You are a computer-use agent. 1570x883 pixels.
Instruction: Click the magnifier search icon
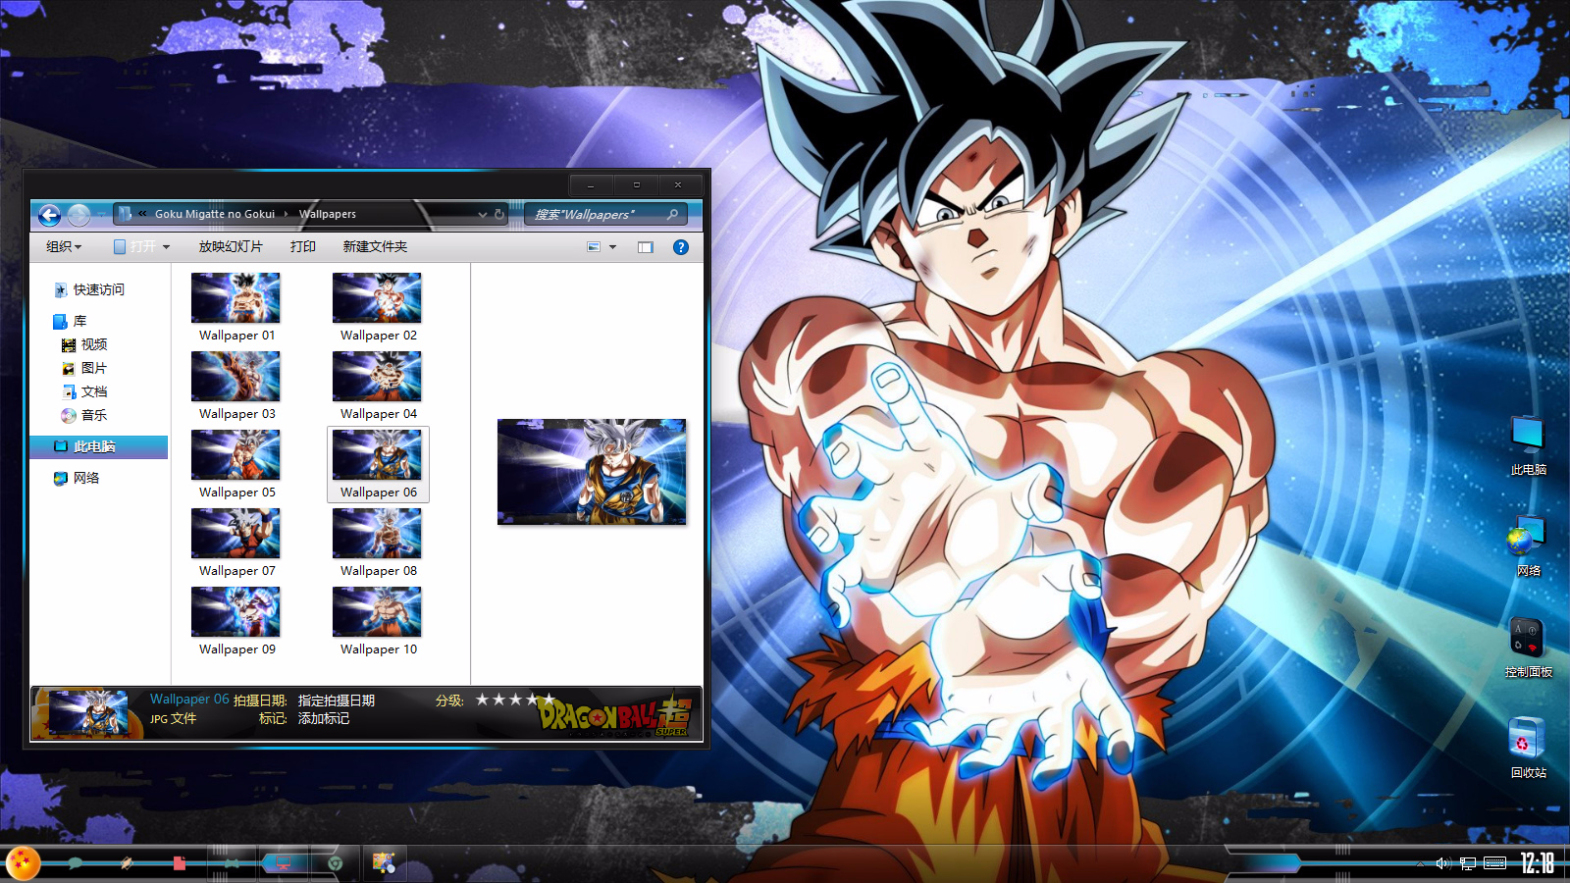click(x=673, y=214)
